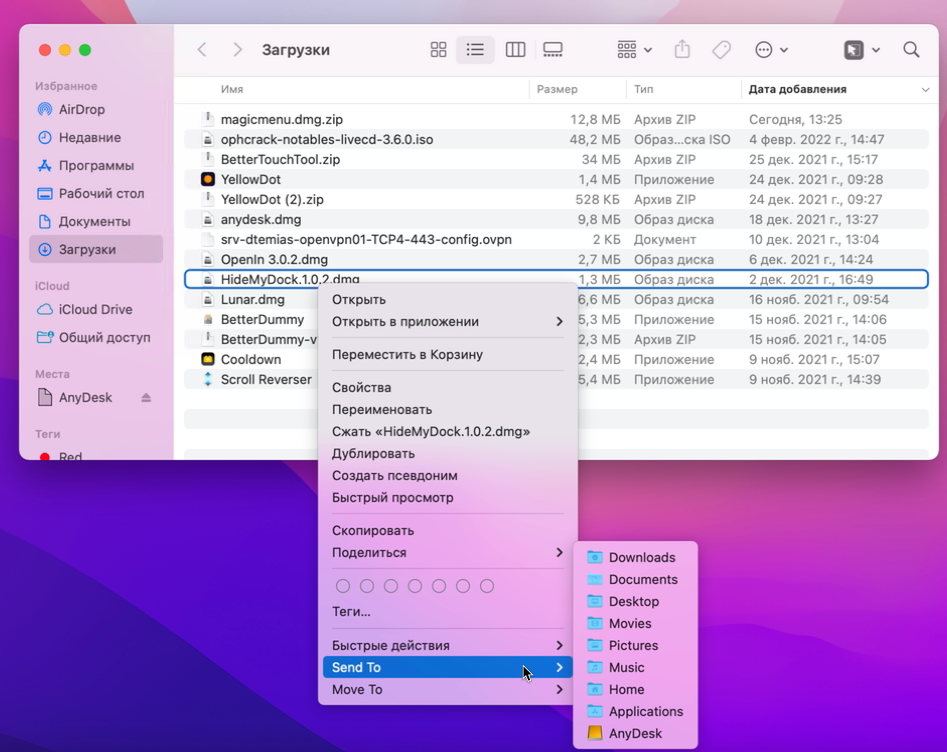This screenshot has height=752, width=947.
Task: Select srv-dtemias-openvpn01-TCP4-443-config.ovpn file
Action: tap(556, 239)
